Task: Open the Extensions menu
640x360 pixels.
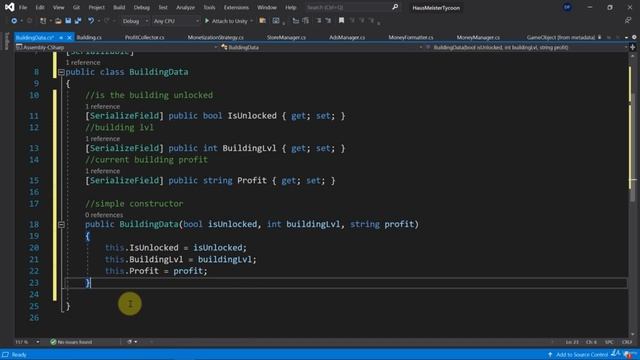Action: coord(236,7)
